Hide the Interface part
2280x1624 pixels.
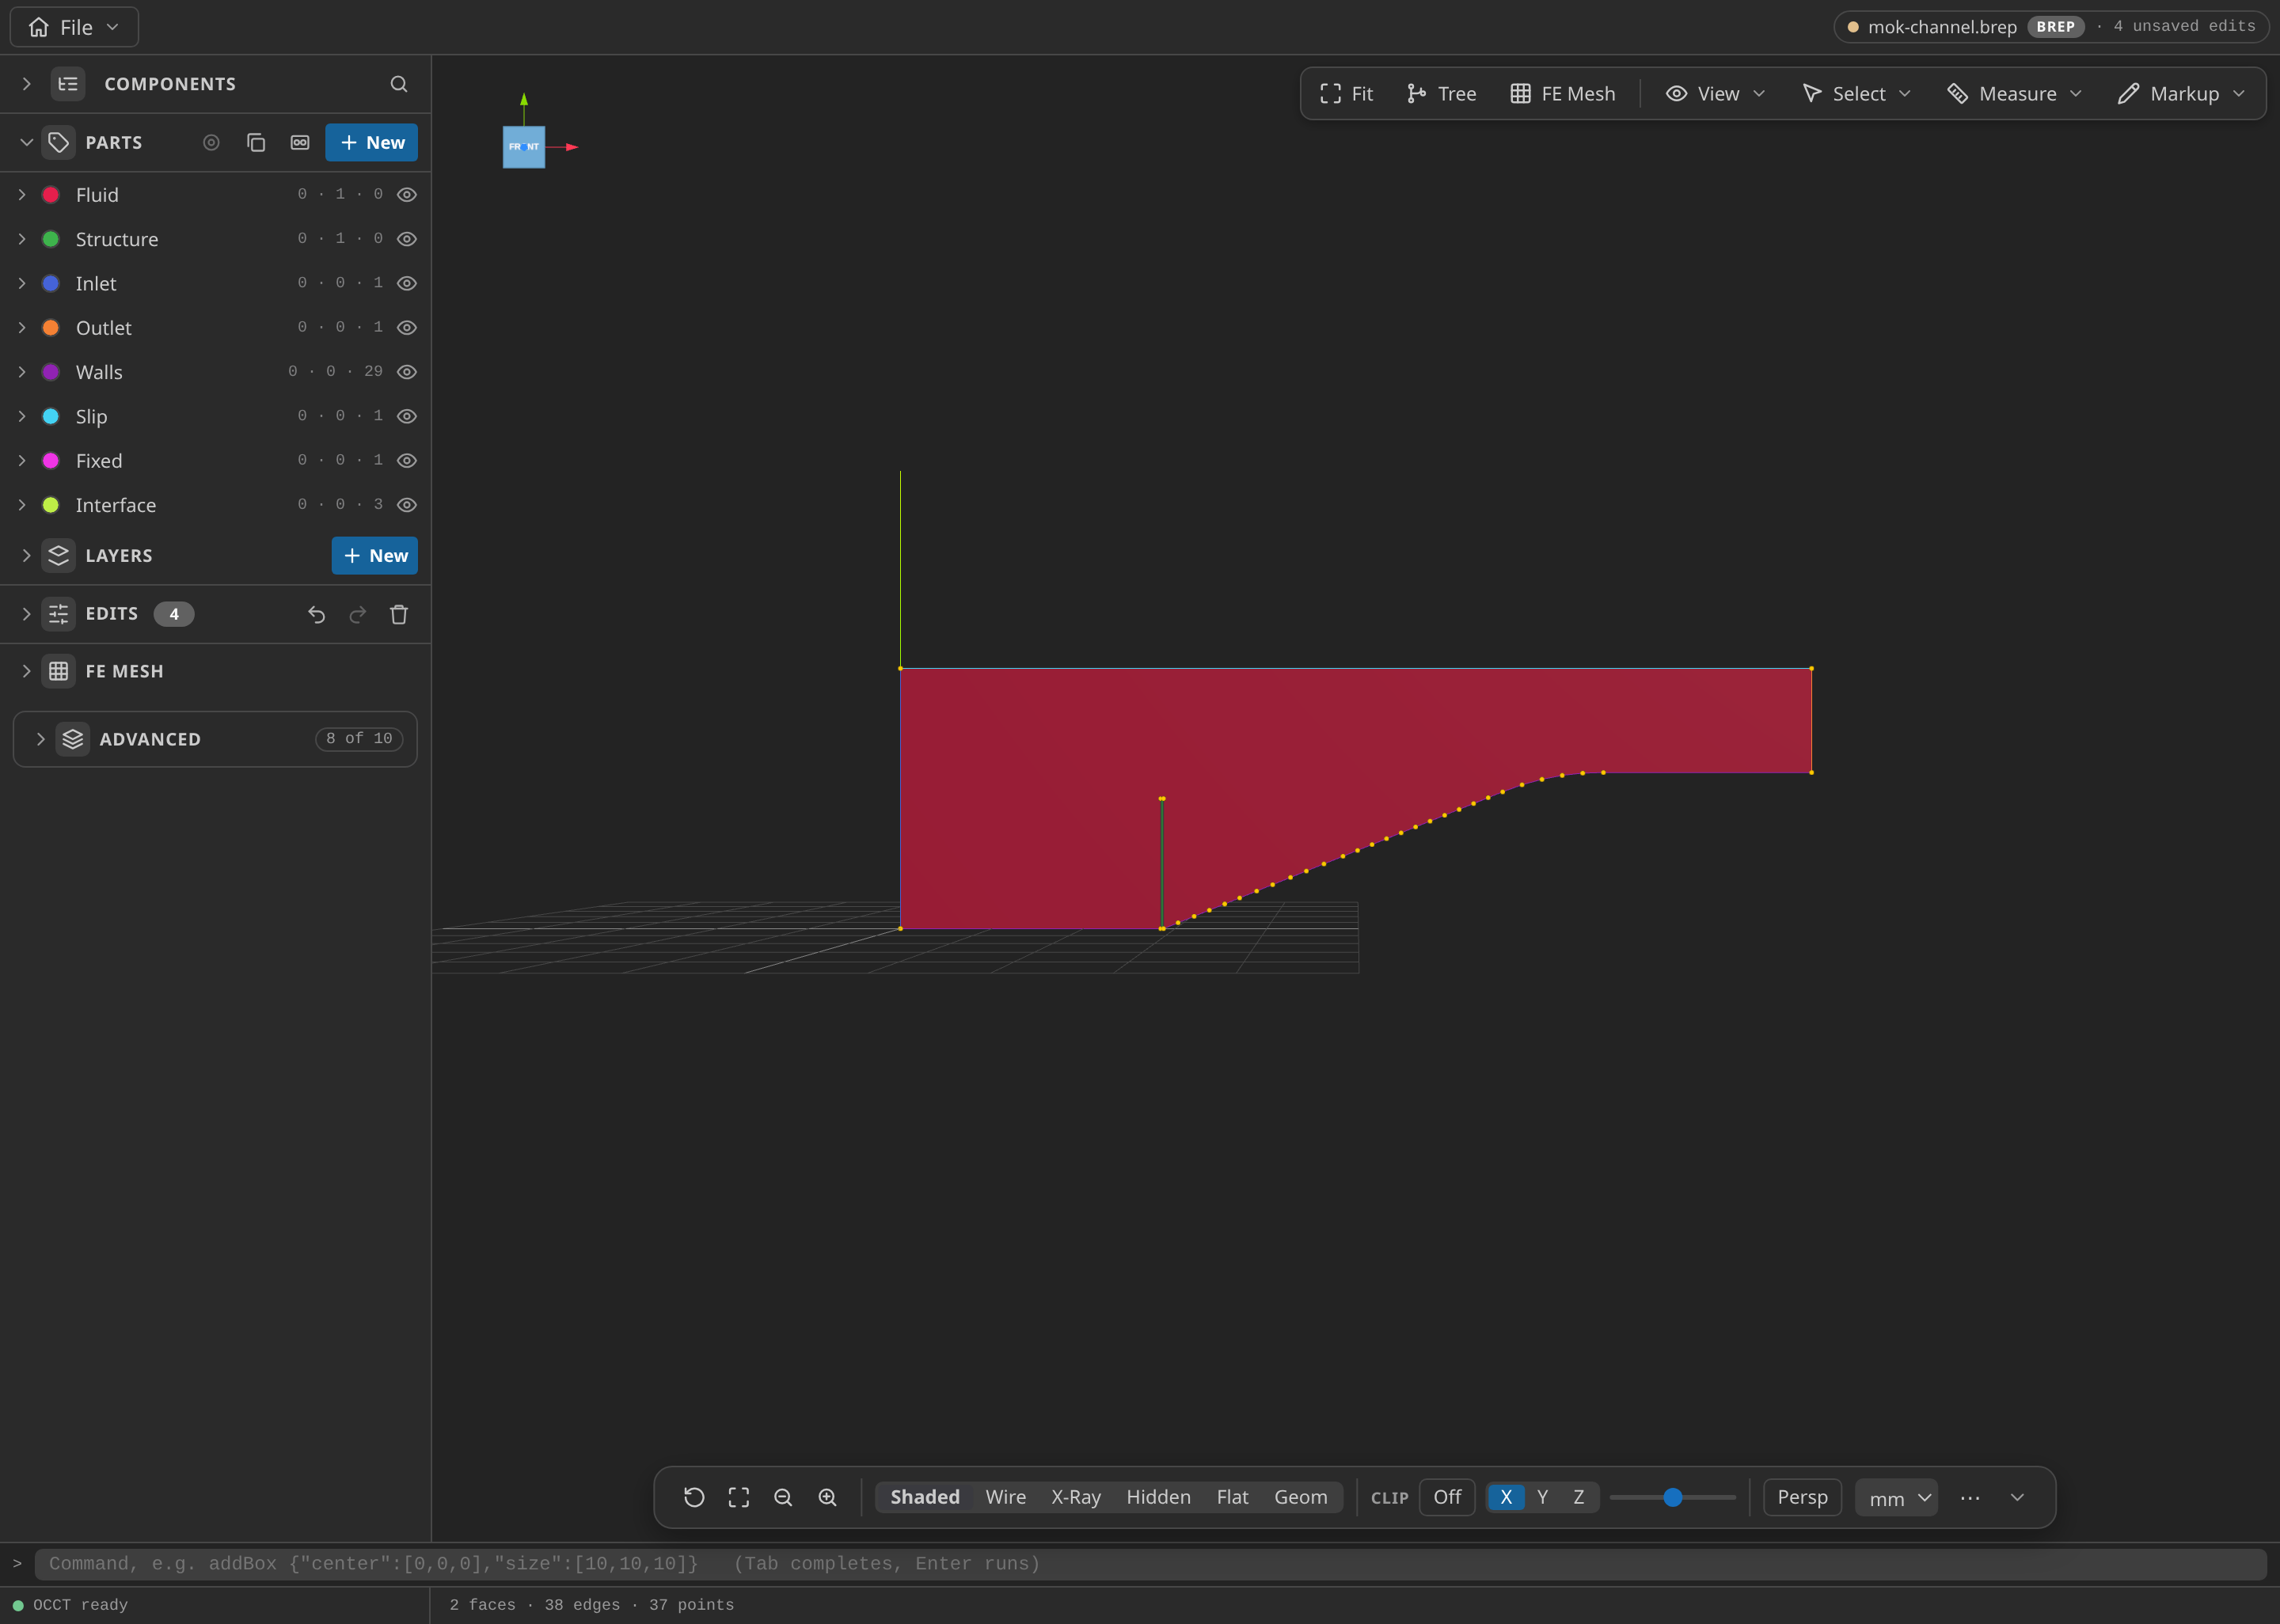click(x=407, y=505)
